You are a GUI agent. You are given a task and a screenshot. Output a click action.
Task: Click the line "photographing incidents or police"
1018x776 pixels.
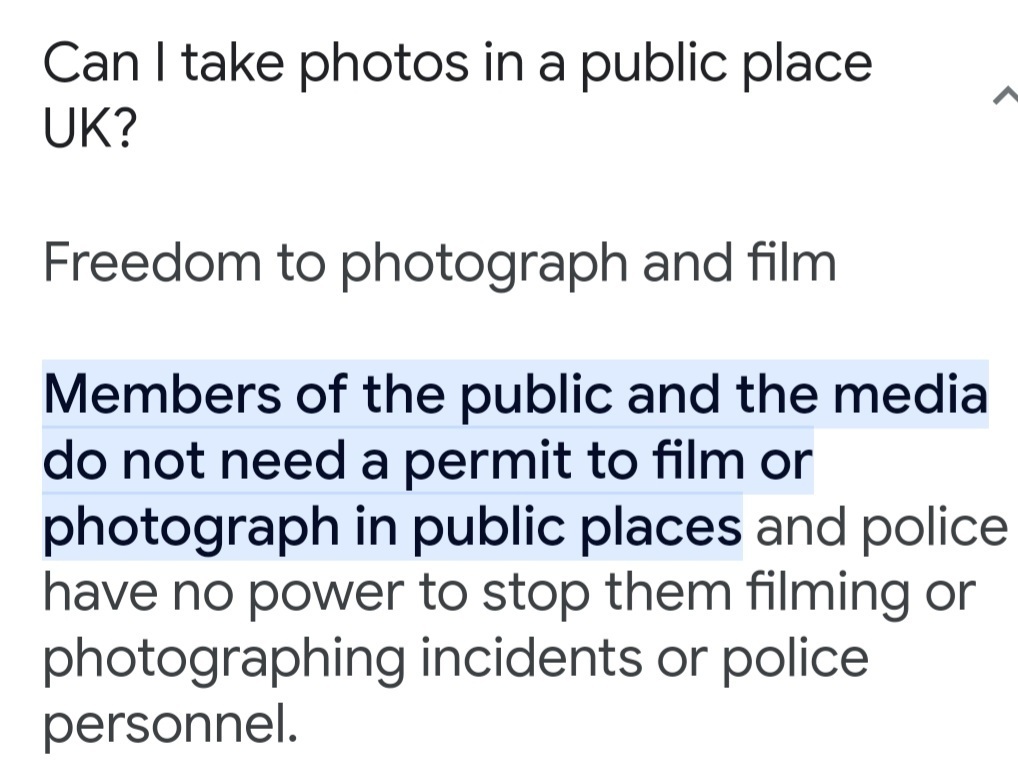pyautogui.click(x=455, y=659)
